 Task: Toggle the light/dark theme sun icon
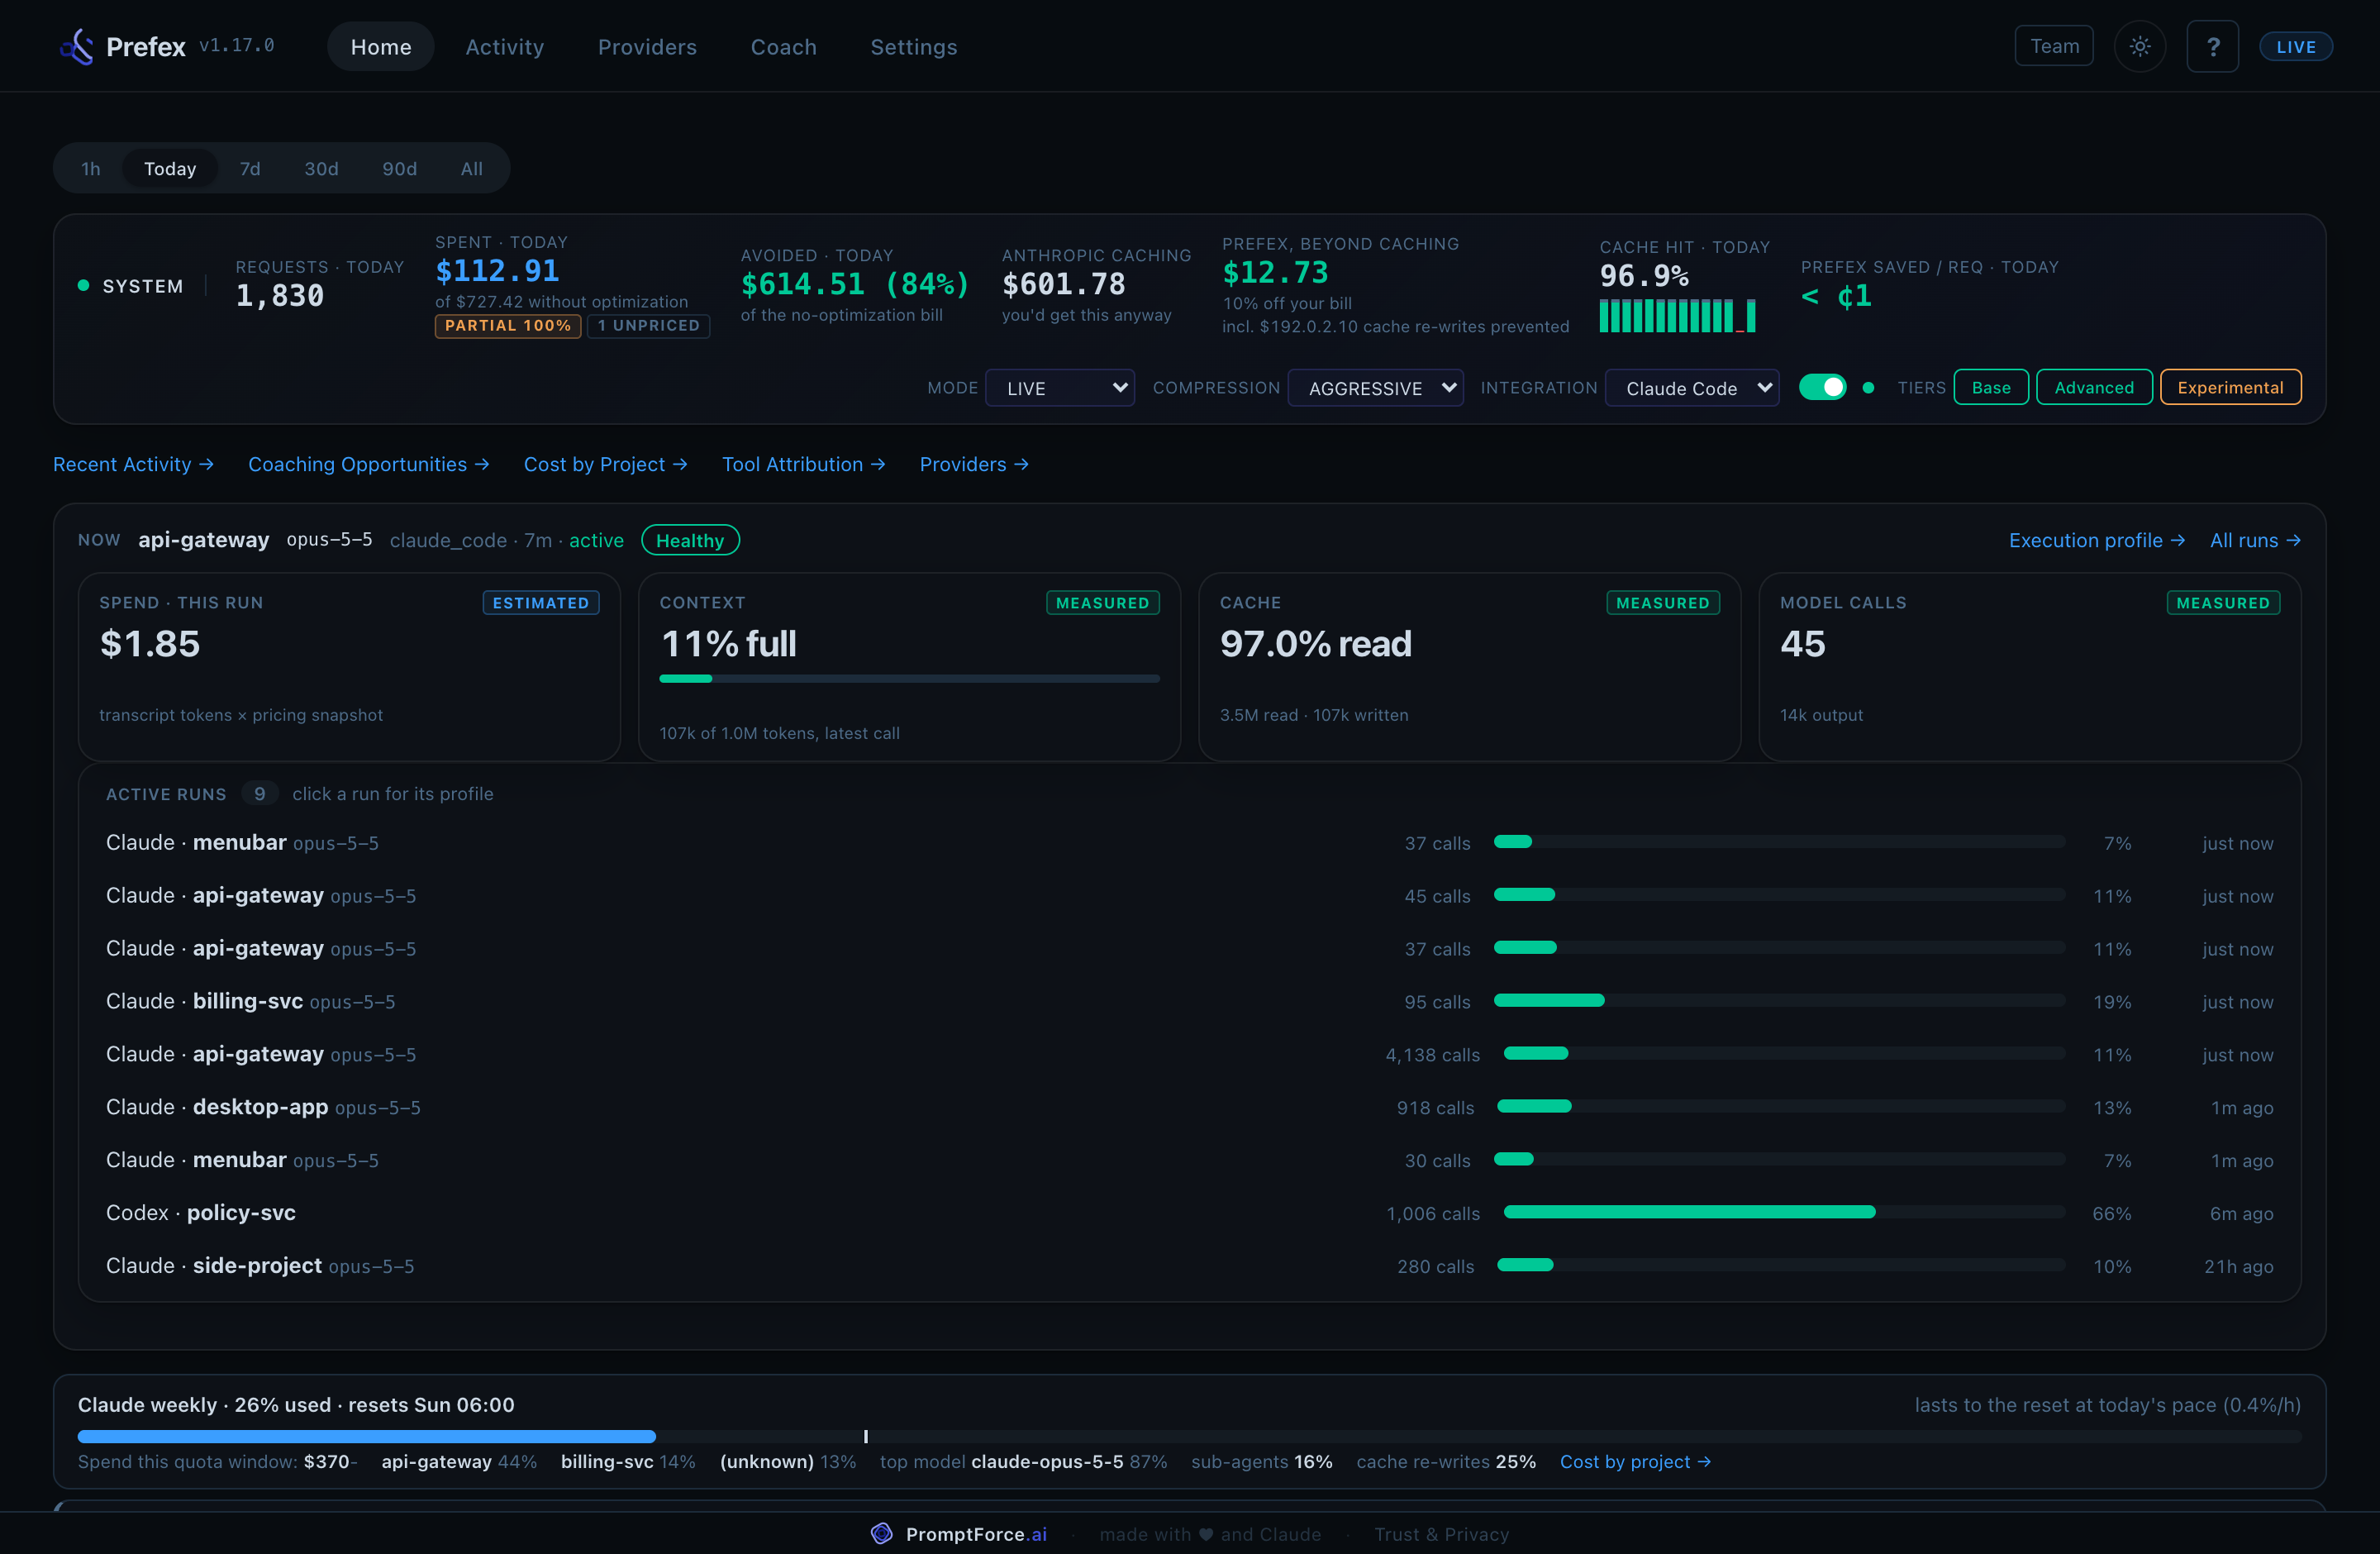pos(2139,46)
